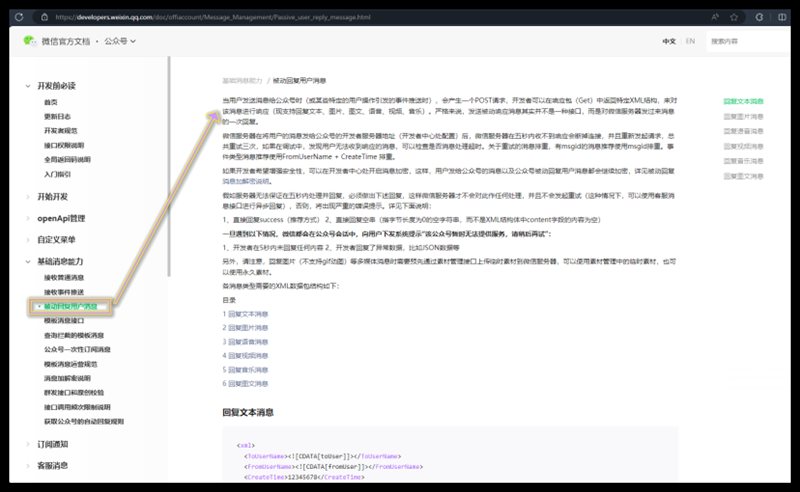Image resolution: width=800 pixels, height=492 pixels.
Task: Open the site info lock icon
Action: click(x=44, y=17)
